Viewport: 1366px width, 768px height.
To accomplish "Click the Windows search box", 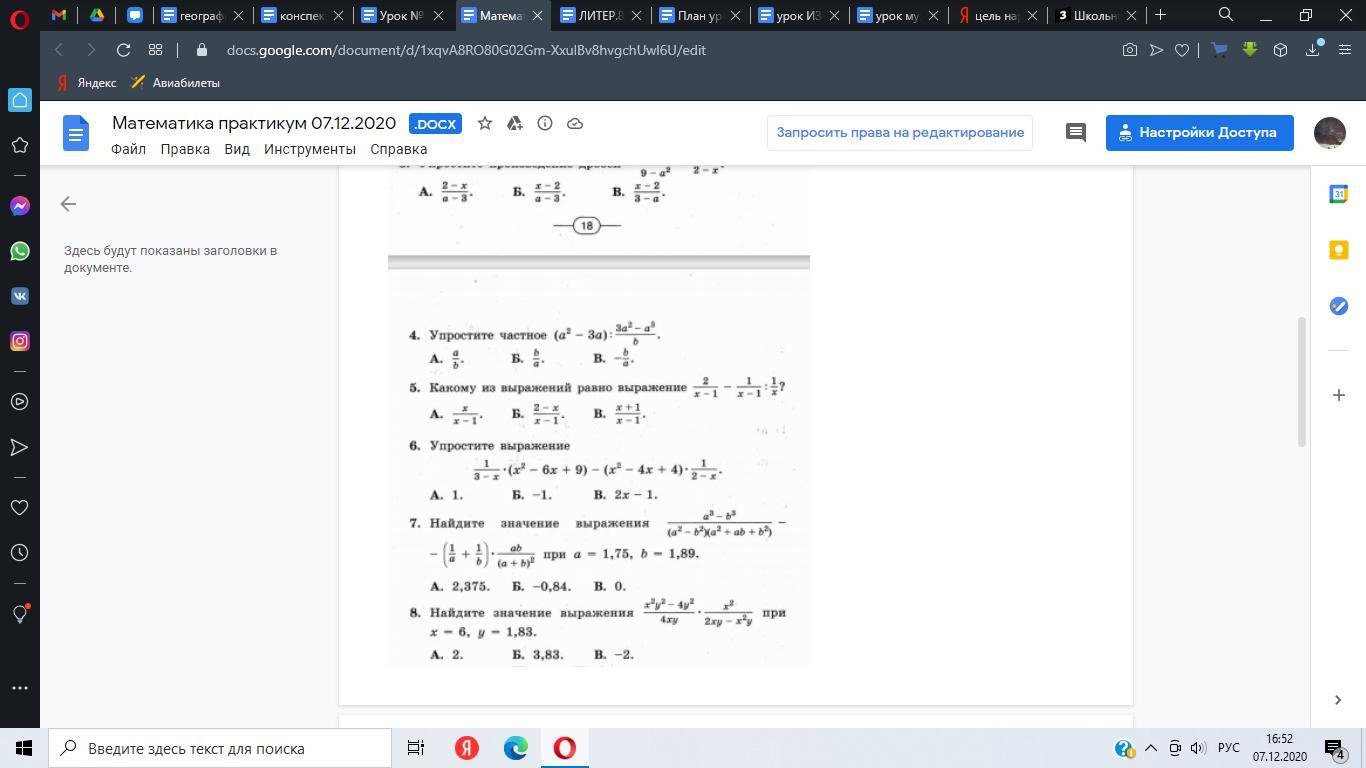I will (x=220, y=748).
